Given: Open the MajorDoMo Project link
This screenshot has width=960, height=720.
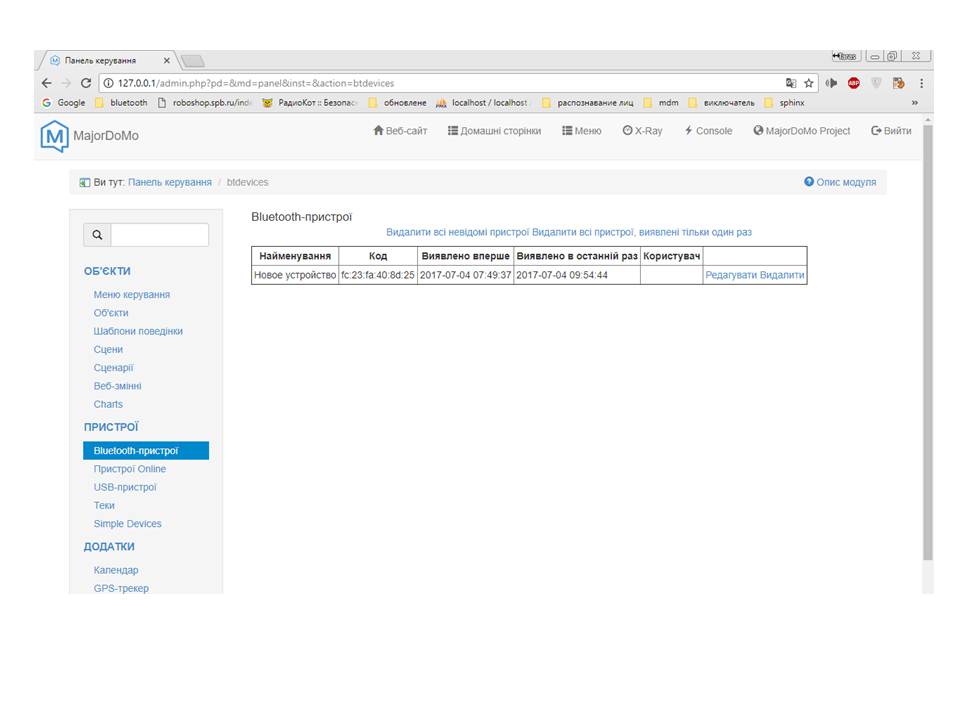Looking at the screenshot, I should pos(801,130).
